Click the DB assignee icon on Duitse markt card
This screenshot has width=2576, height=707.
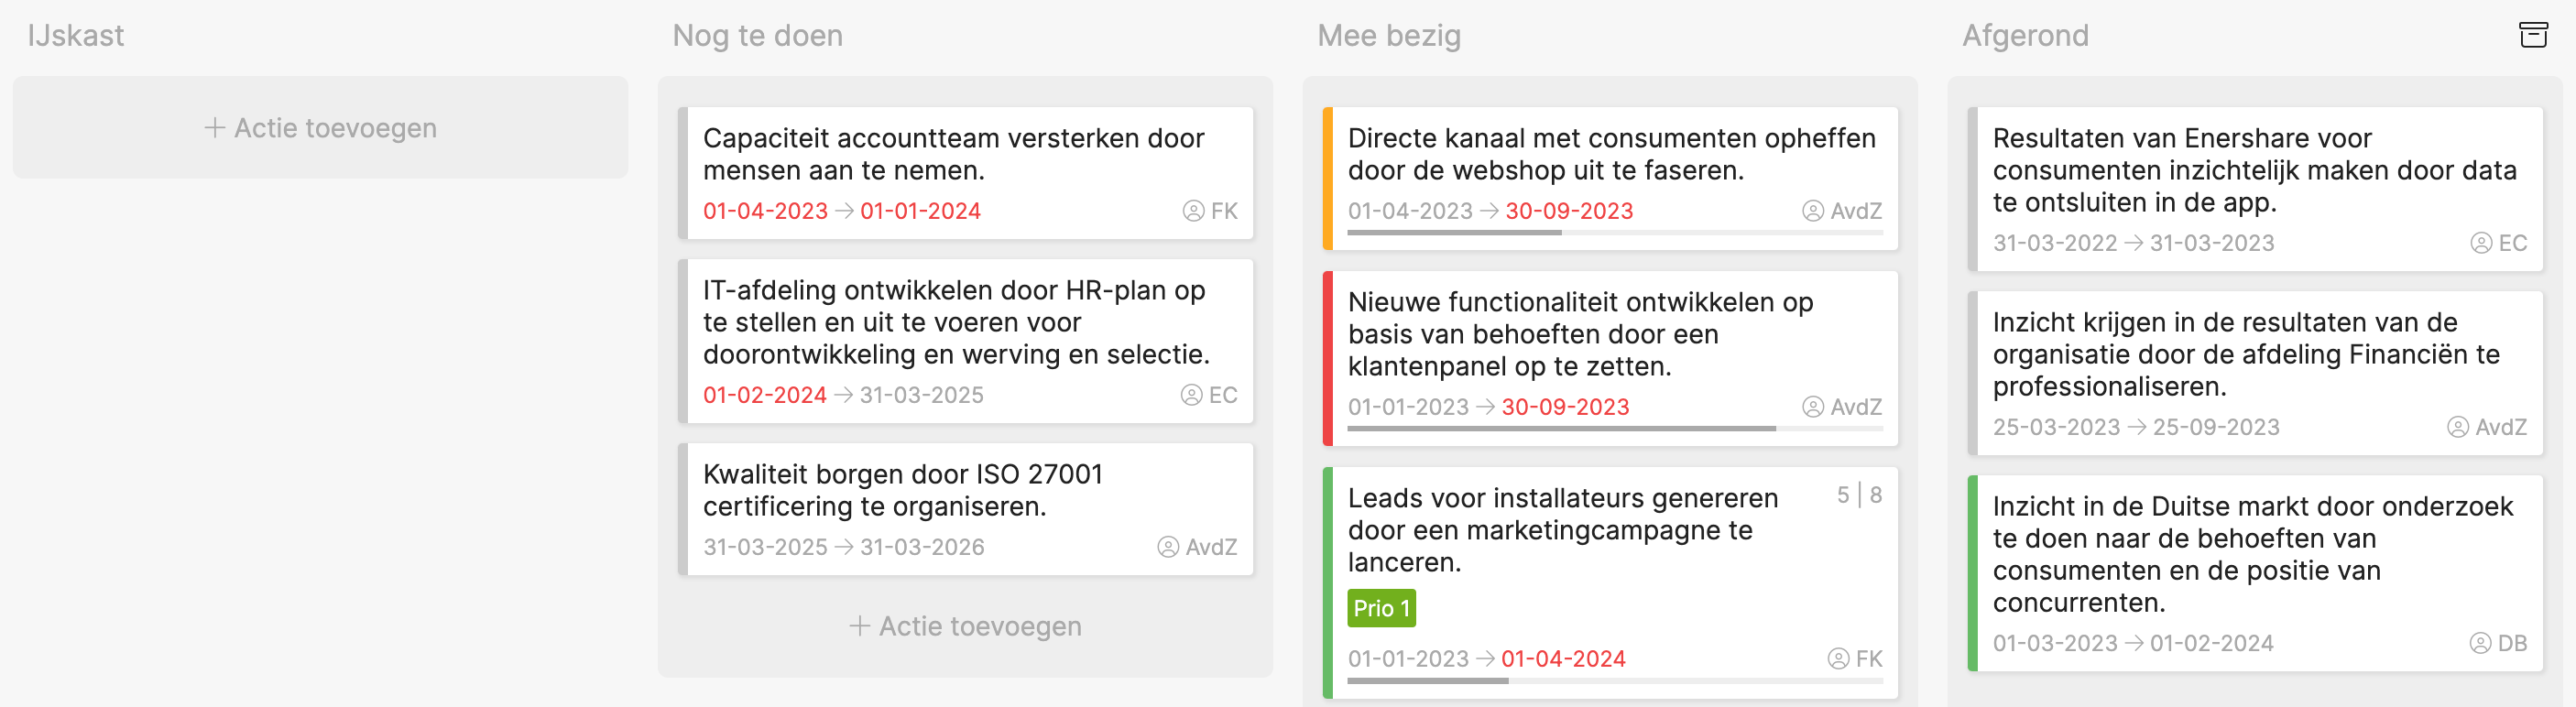click(2480, 643)
